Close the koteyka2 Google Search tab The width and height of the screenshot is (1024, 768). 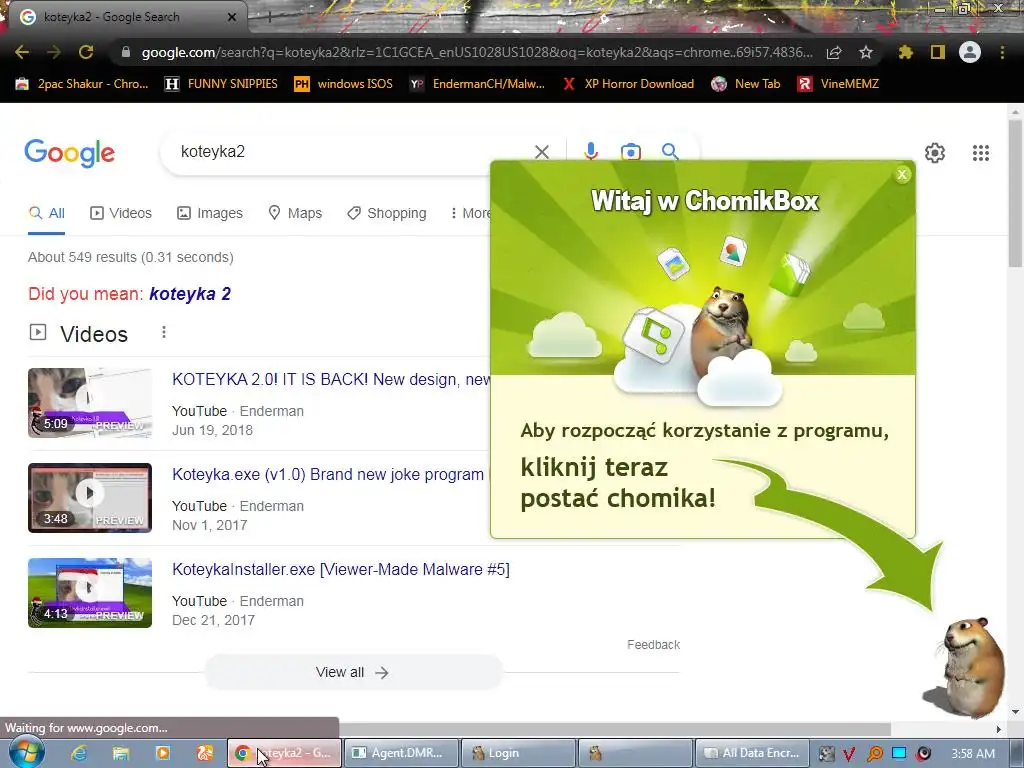click(232, 17)
